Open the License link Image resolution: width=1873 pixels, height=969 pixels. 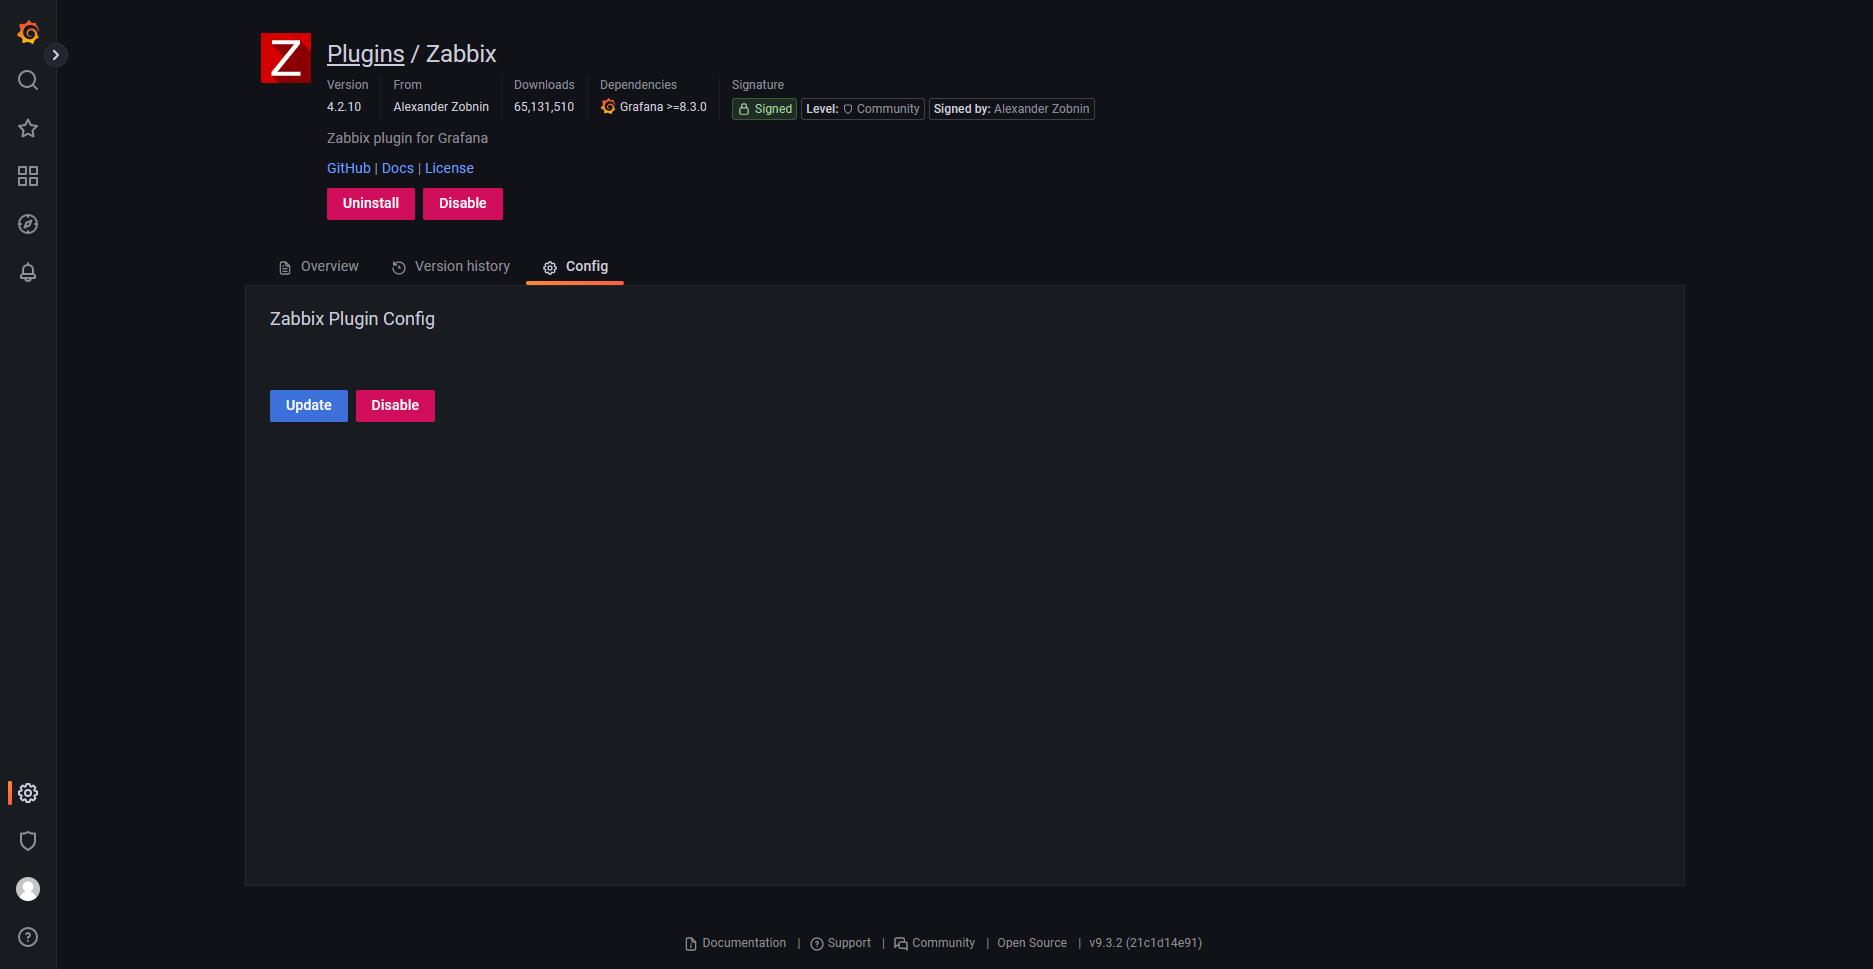coord(449,168)
